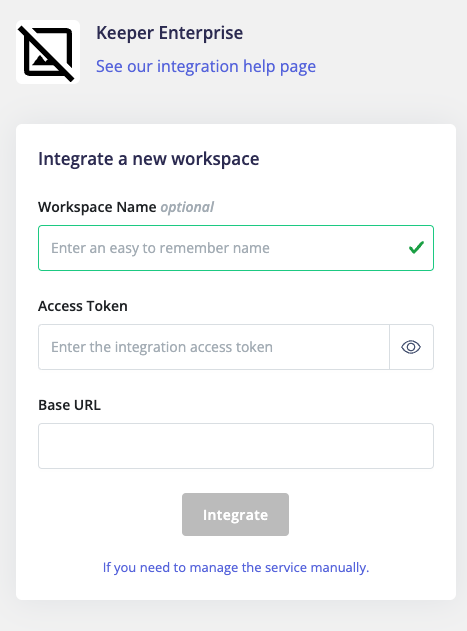Click the grayed-out Integrate button
This screenshot has width=467, height=631.
236,515
